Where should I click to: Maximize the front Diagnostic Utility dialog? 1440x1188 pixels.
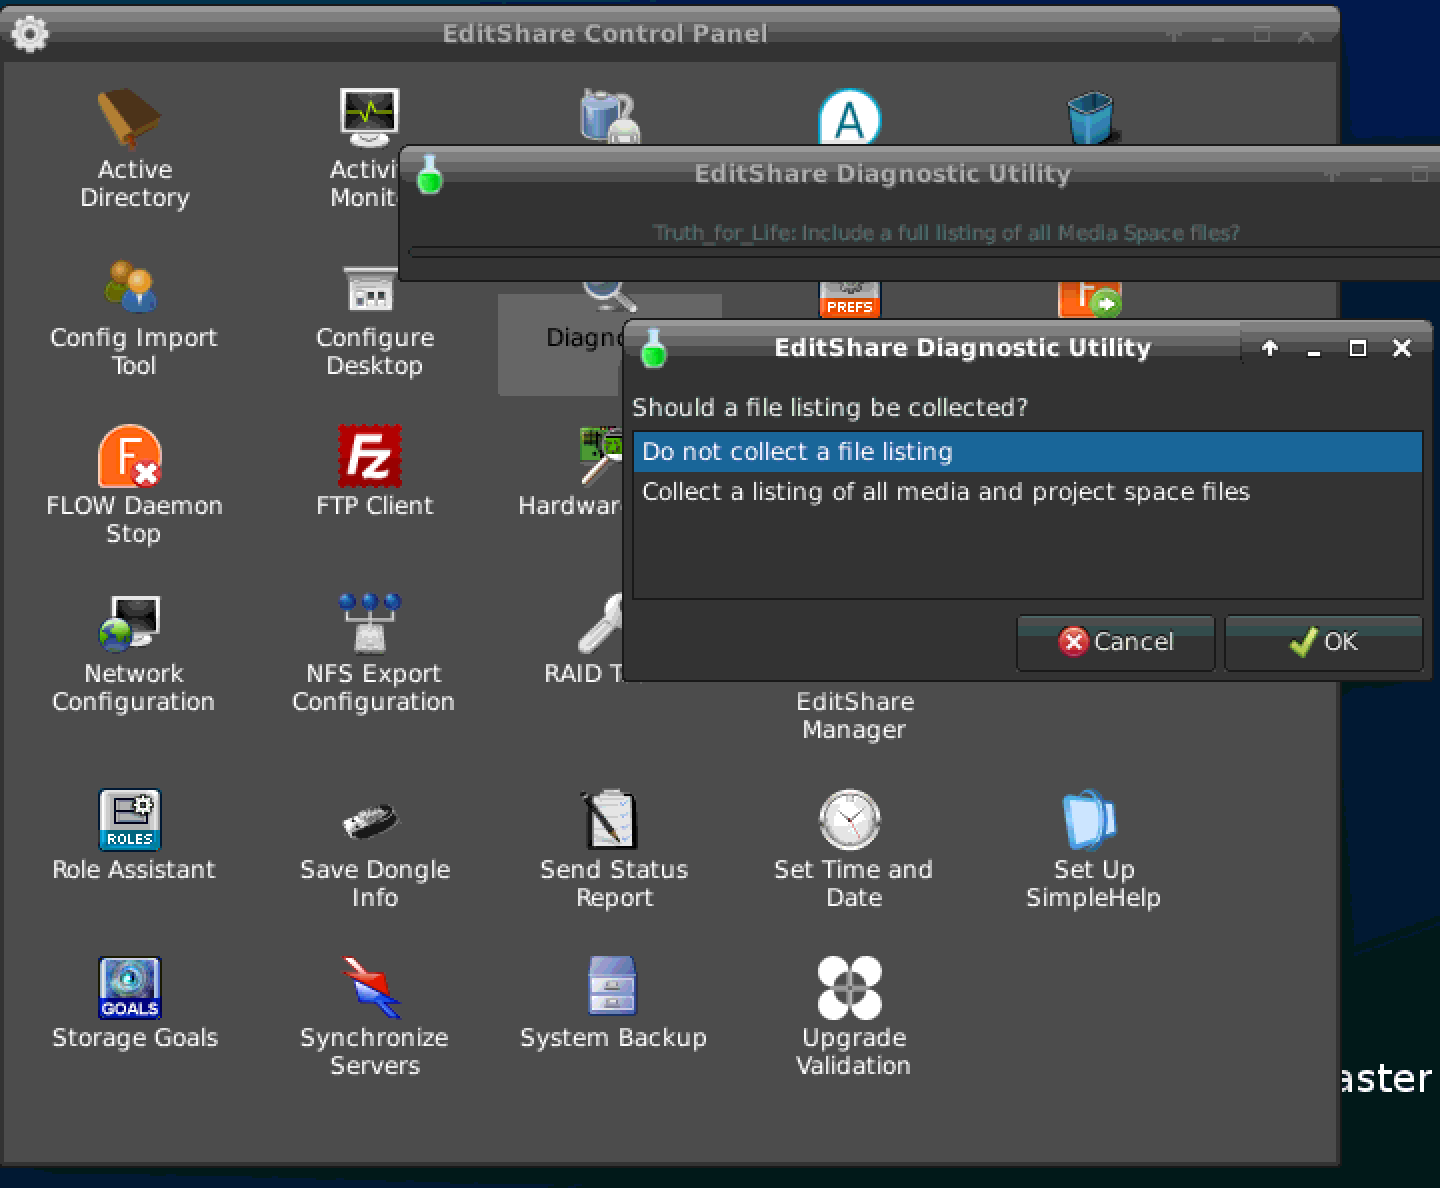tap(1357, 348)
